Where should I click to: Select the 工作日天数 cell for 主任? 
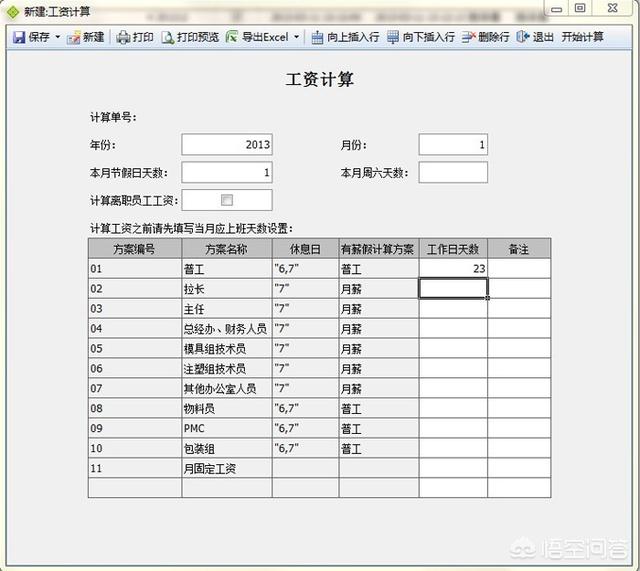pyautogui.click(x=453, y=308)
